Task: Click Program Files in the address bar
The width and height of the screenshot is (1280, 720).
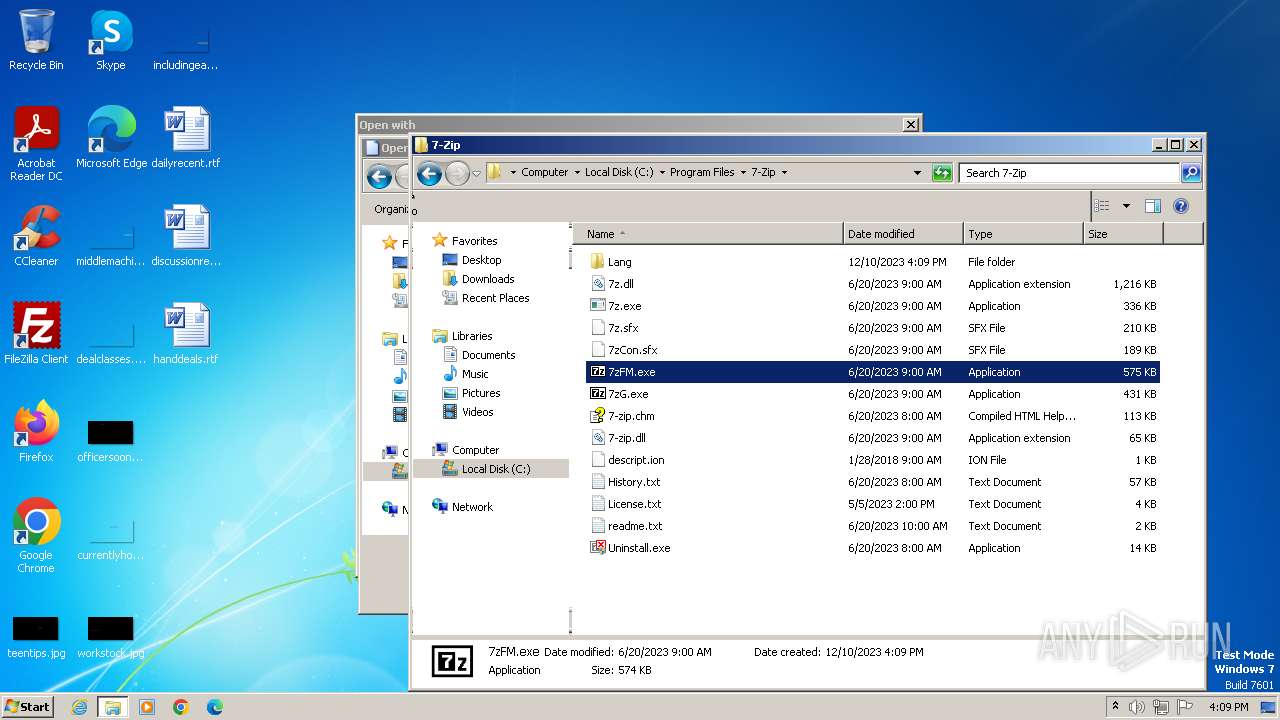Action: point(702,173)
